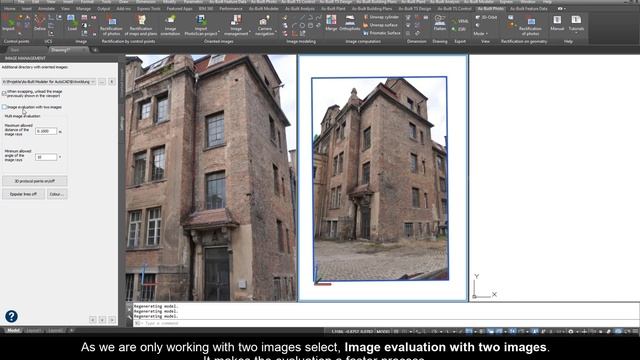
Task: Open the As-Built Modeler ribbon tab
Action: (264, 9)
